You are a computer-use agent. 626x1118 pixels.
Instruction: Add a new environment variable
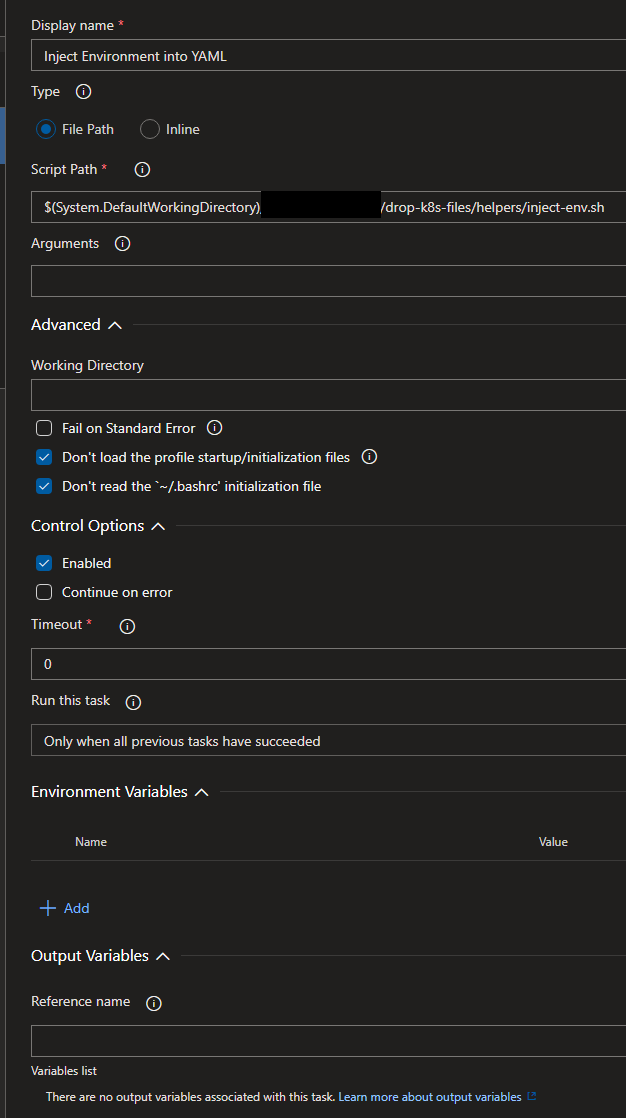coord(64,908)
